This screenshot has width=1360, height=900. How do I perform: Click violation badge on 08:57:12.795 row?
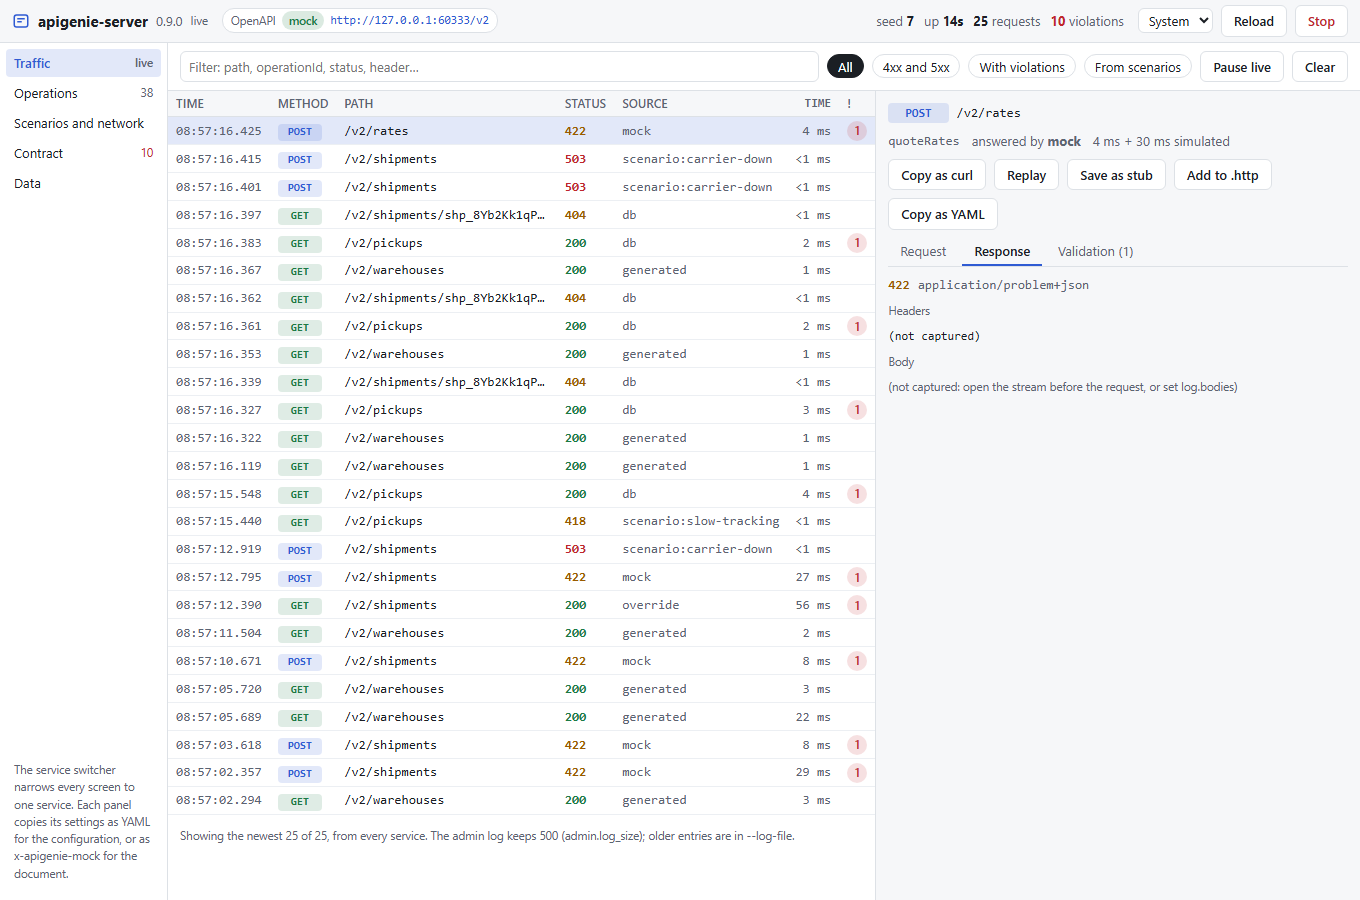coord(857,577)
